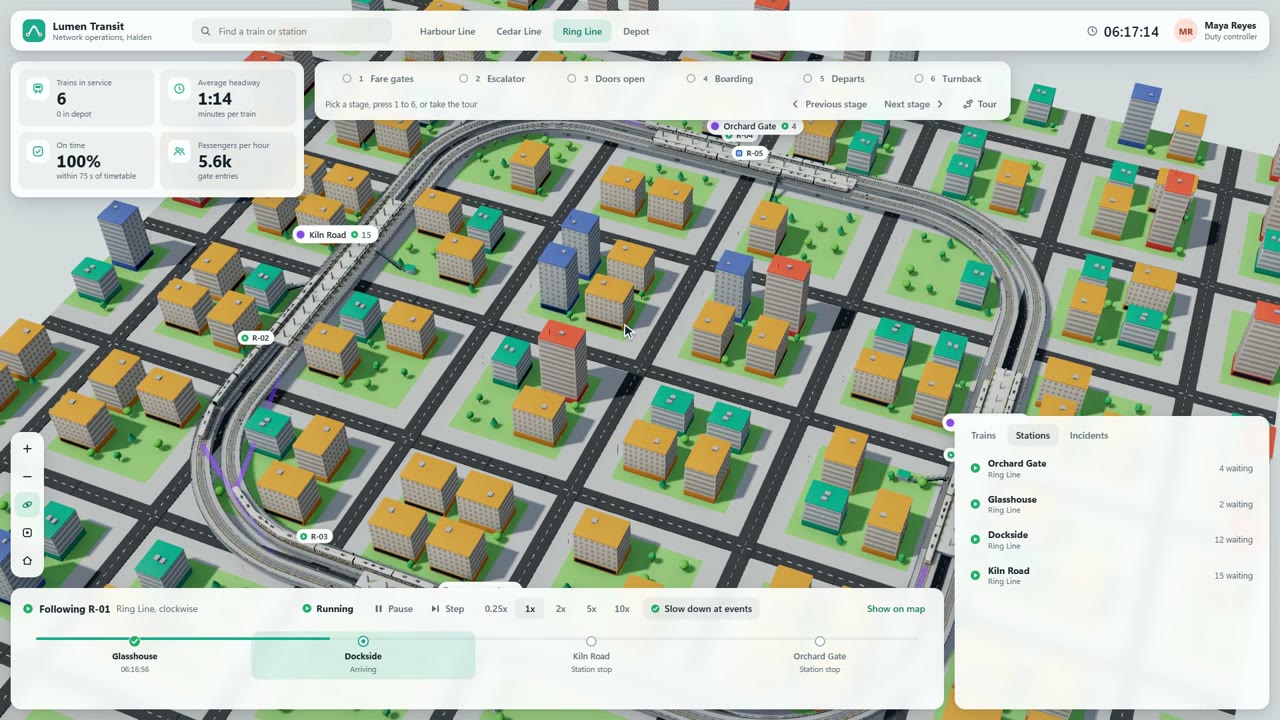The height and width of the screenshot is (720, 1280).
Task: Go to Previous stage
Action: 829,104
